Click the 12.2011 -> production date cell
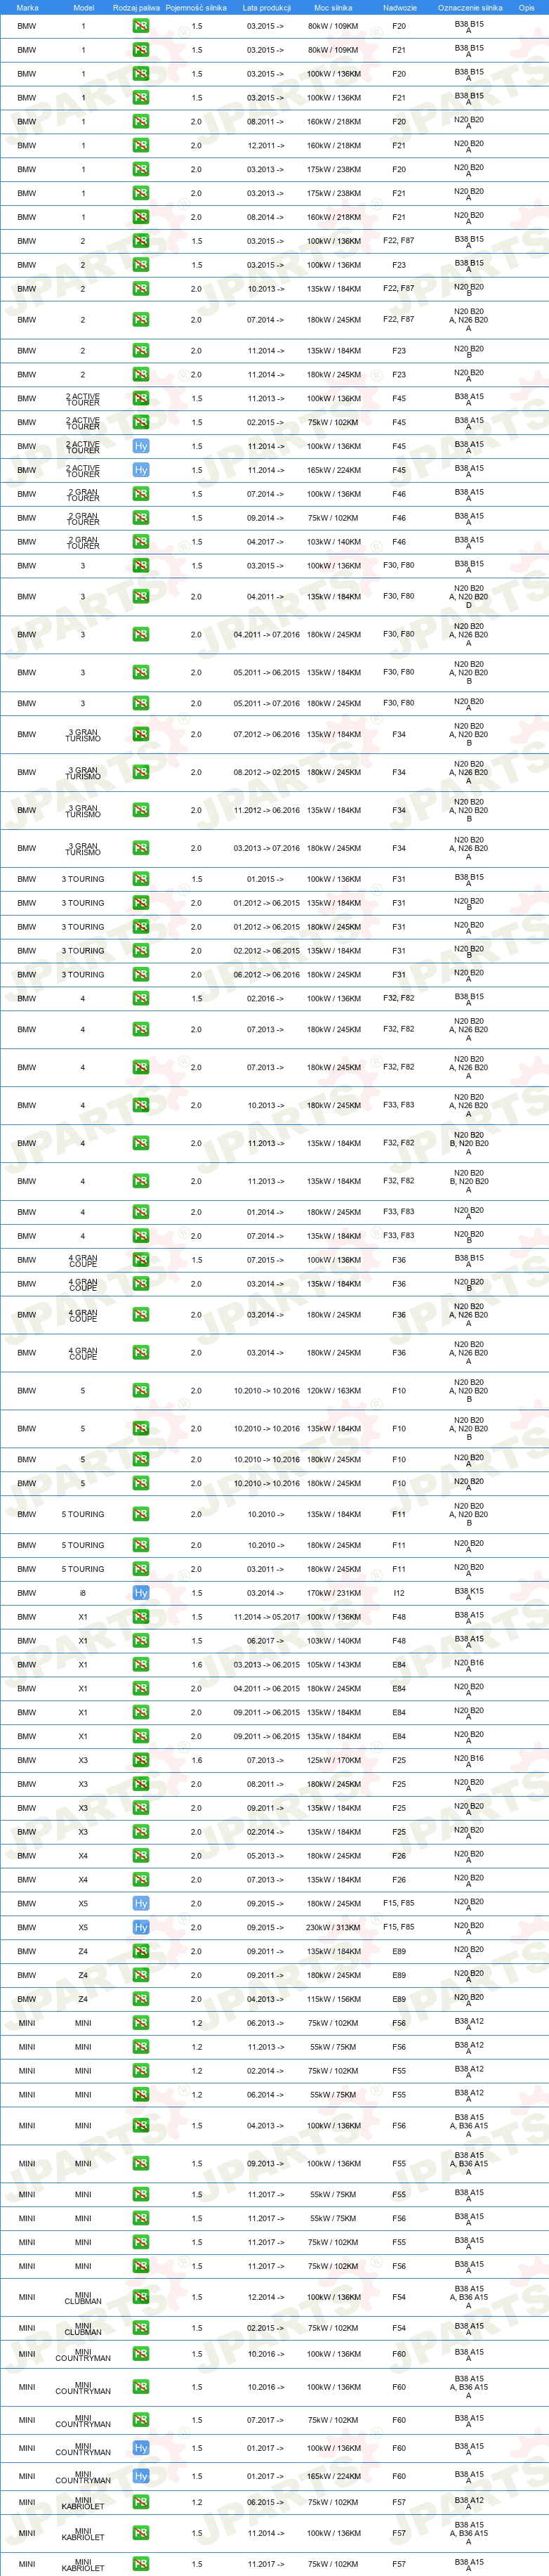 [266, 145]
